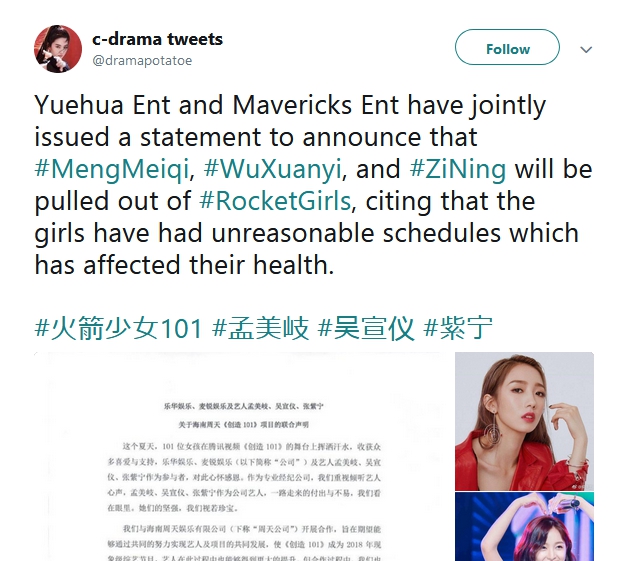View the photo of woman in red jacket
The width and height of the screenshot is (622, 561).
click(x=524, y=421)
